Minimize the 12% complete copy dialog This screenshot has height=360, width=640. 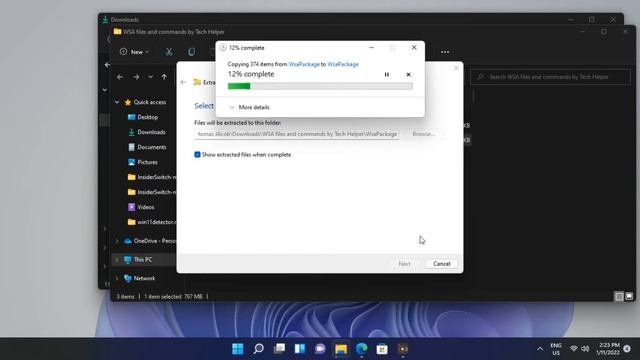click(x=371, y=48)
